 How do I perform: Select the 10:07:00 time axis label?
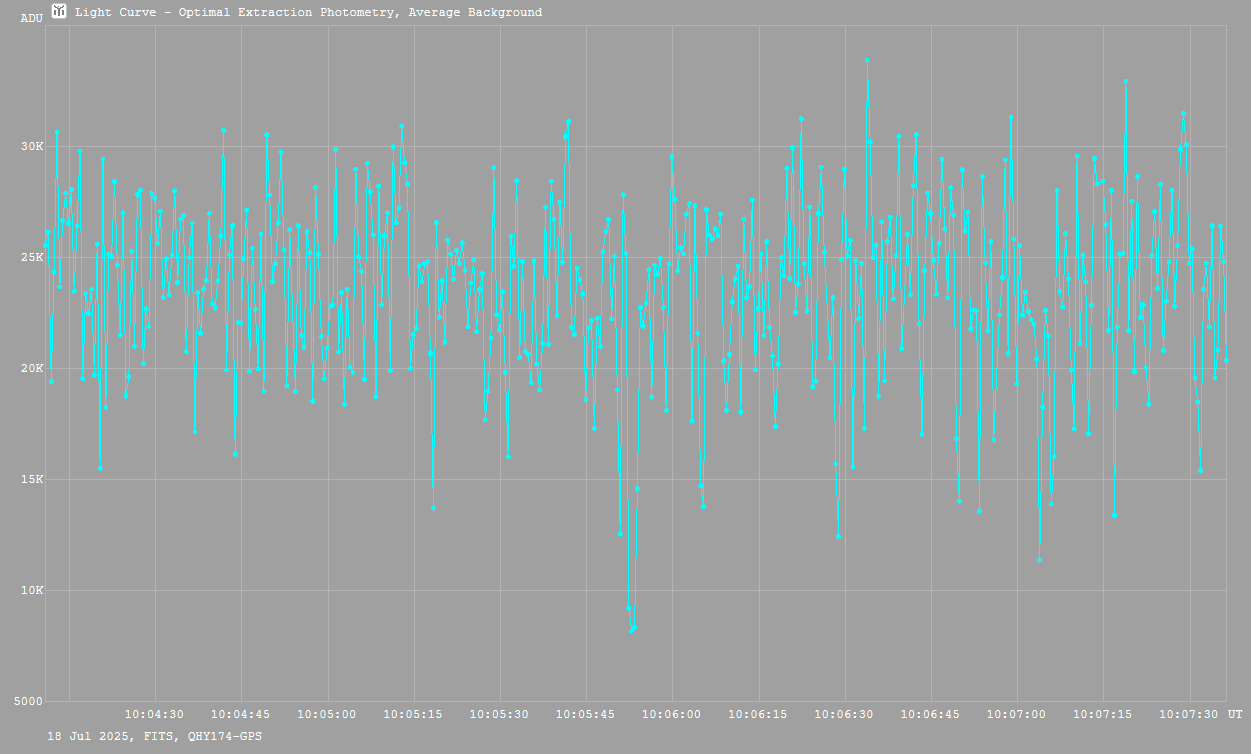tap(1018, 715)
